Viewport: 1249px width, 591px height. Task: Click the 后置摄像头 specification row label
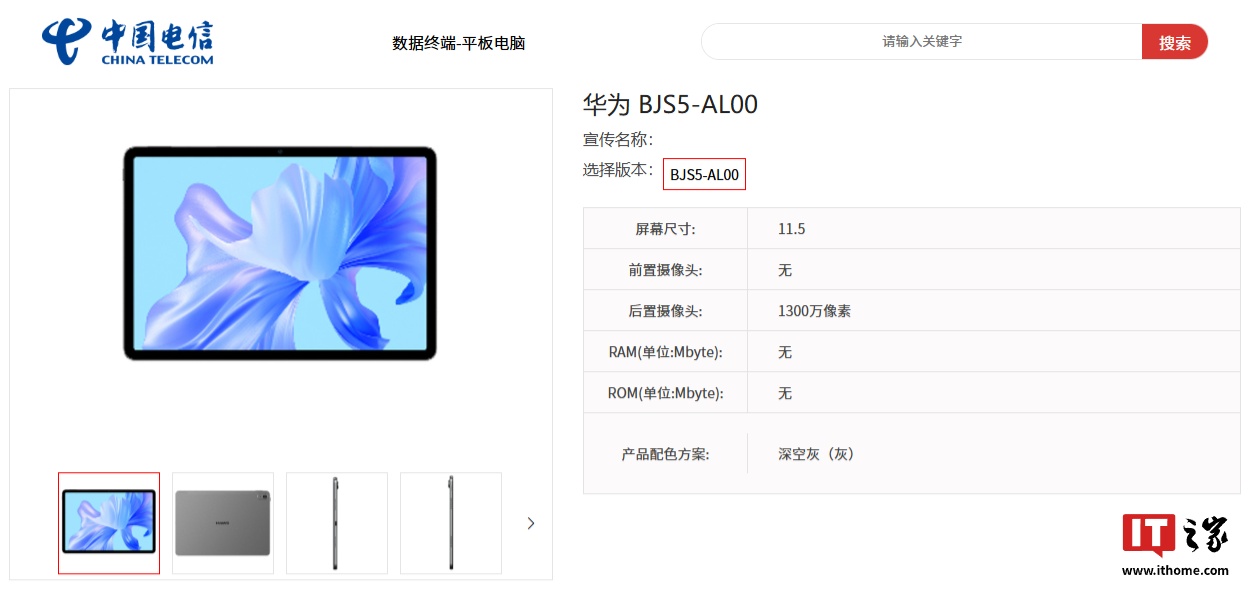point(665,311)
